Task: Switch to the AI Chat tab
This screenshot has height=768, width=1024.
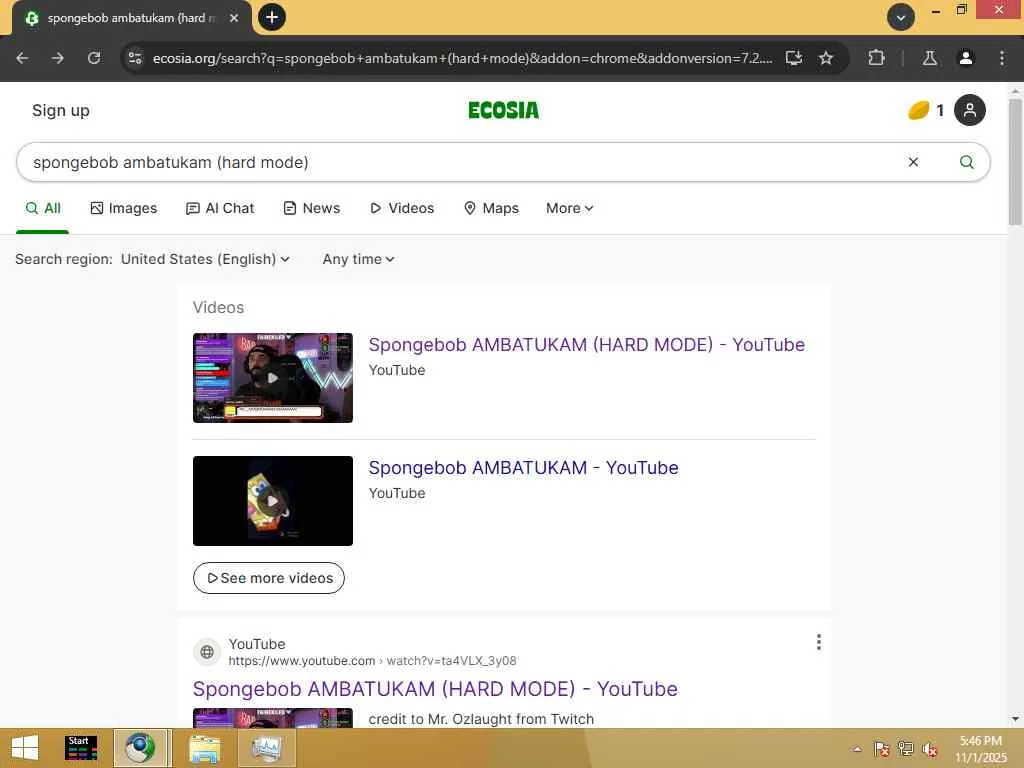Action: 220,208
